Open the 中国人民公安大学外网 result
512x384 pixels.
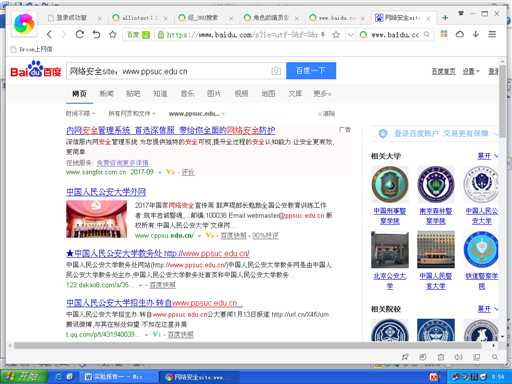[106, 192]
